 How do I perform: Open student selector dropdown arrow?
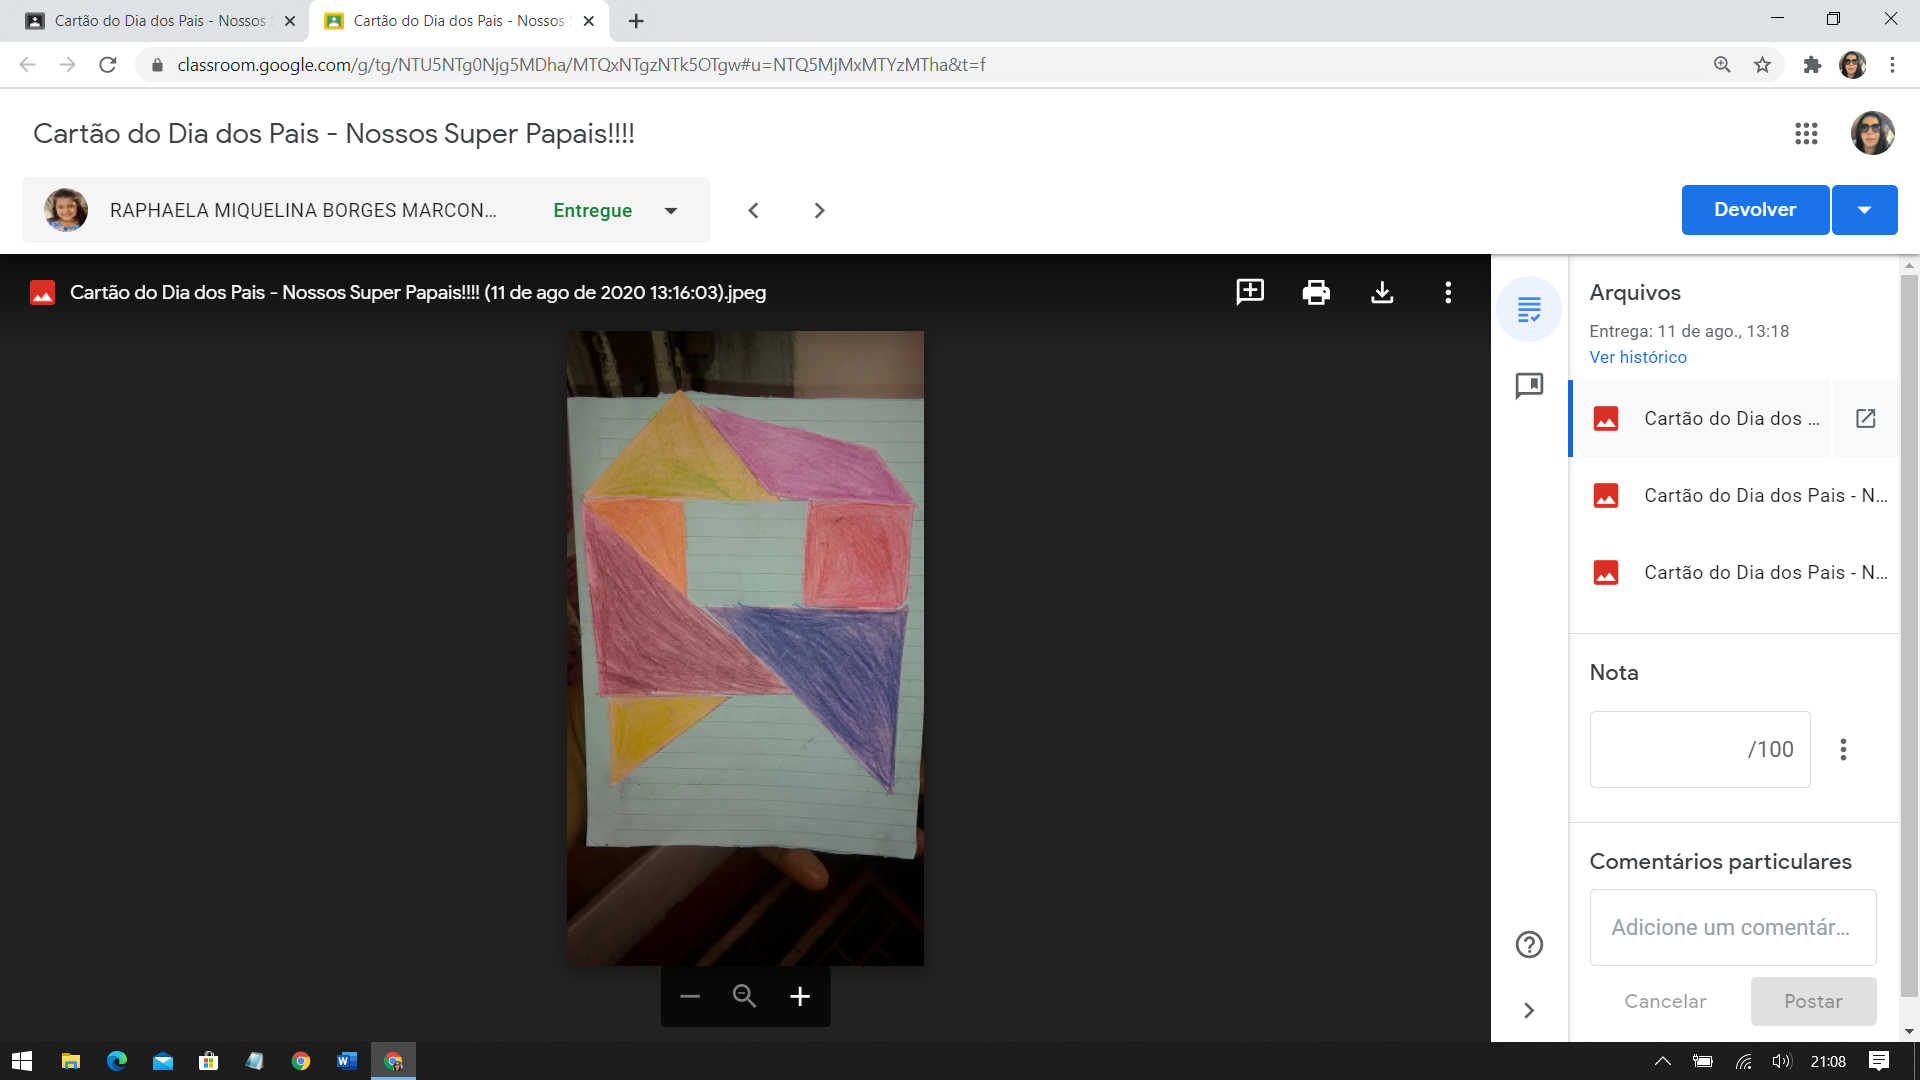(671, 210)
